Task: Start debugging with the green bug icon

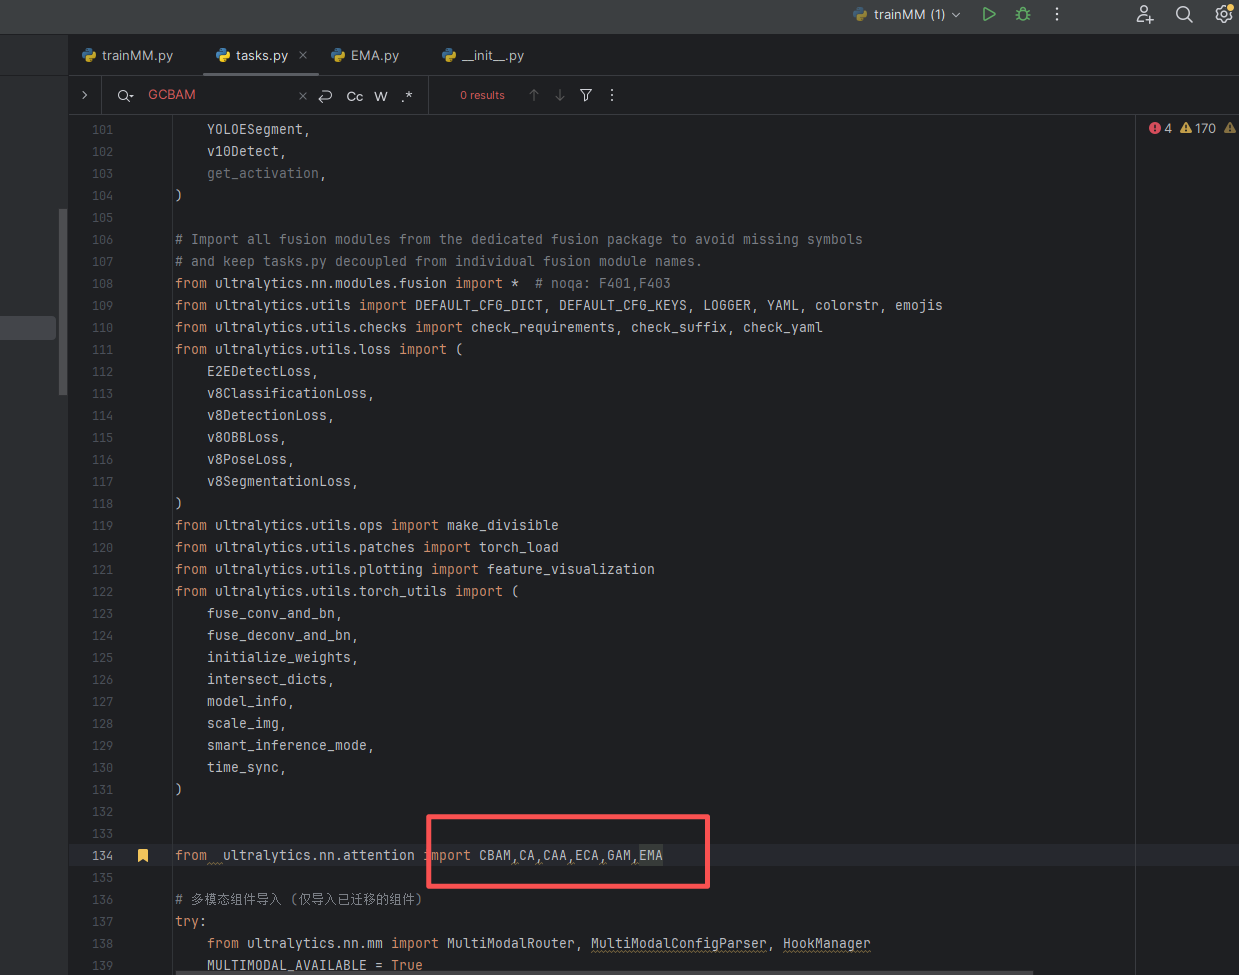Action: [1022, 14]
